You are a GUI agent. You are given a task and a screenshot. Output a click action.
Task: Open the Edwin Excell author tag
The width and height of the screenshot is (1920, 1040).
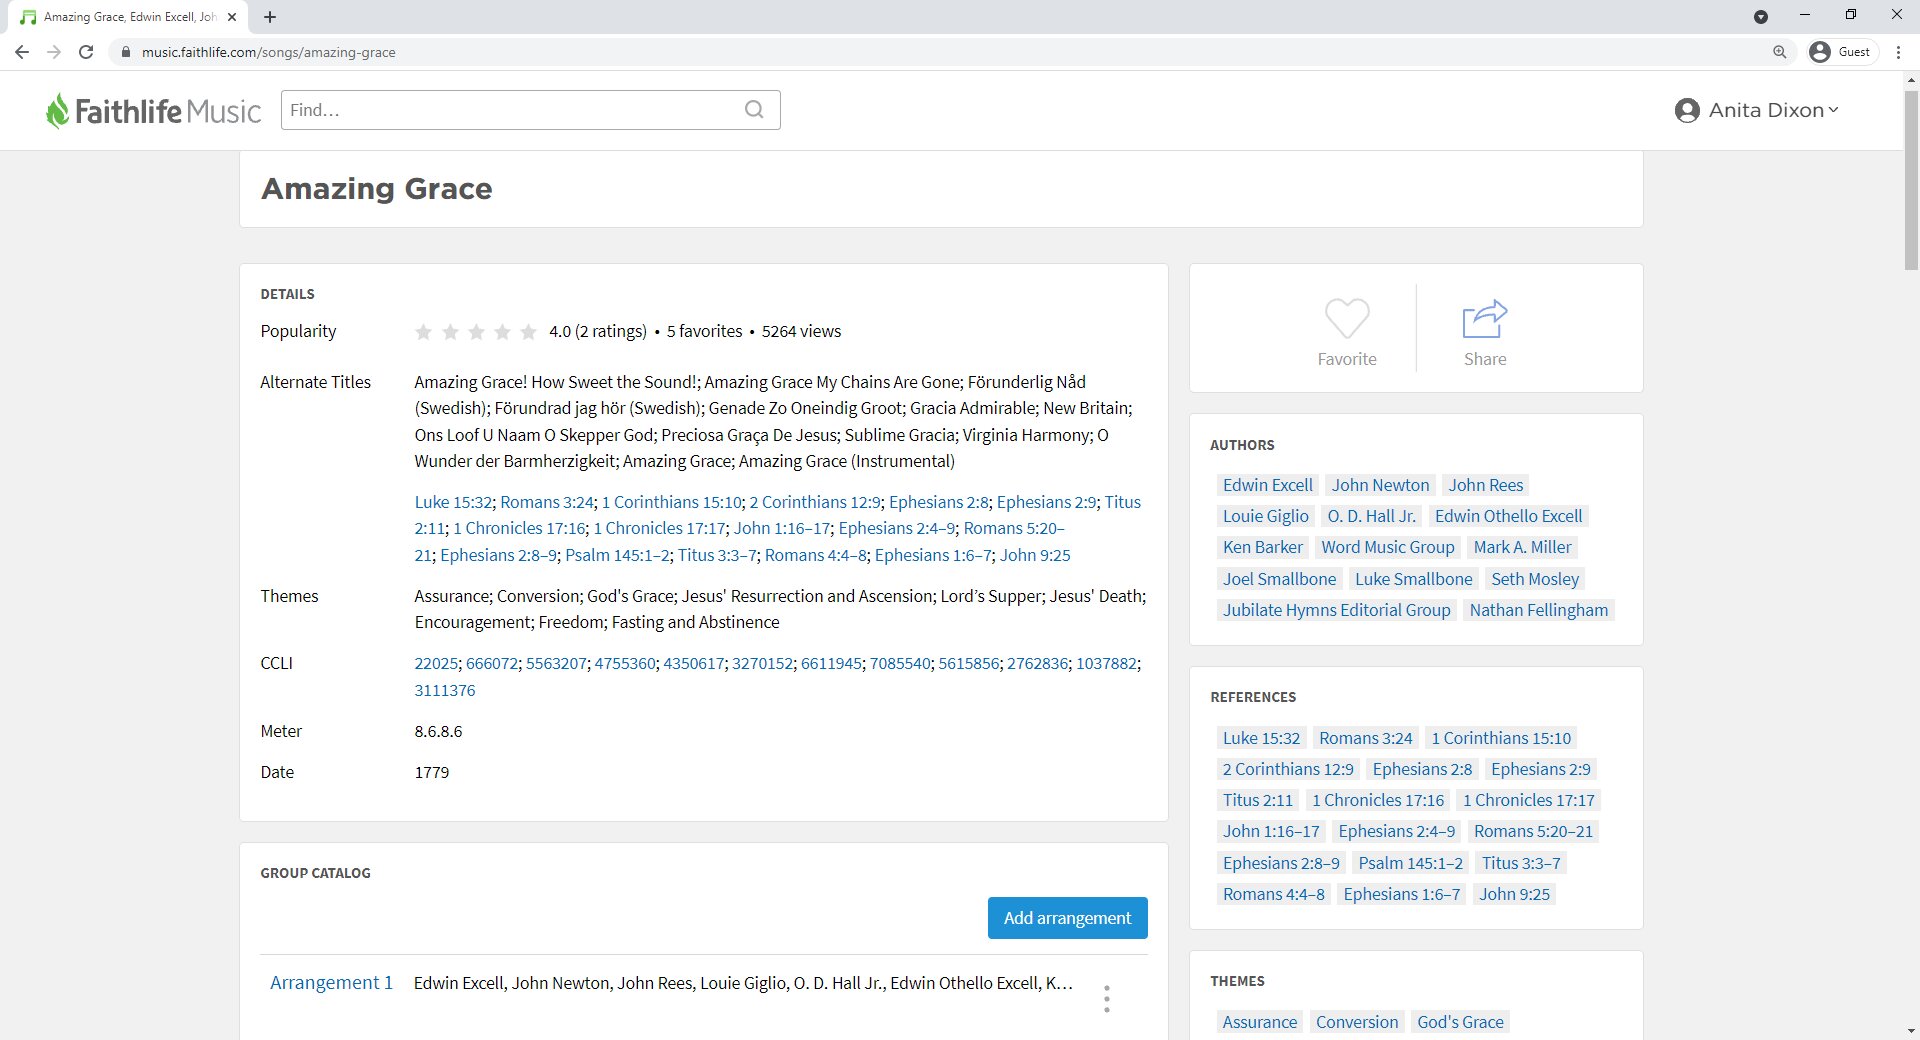1267,485
